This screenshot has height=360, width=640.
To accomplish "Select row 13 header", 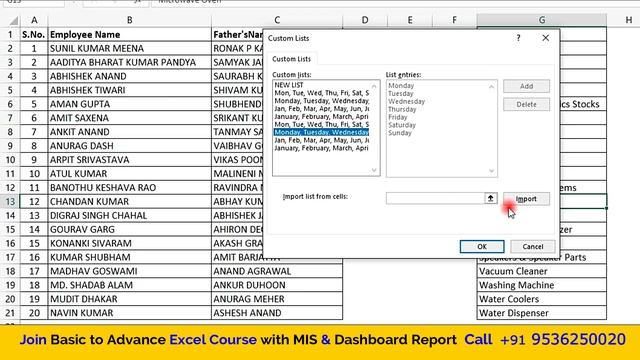I will coord(10,202).
